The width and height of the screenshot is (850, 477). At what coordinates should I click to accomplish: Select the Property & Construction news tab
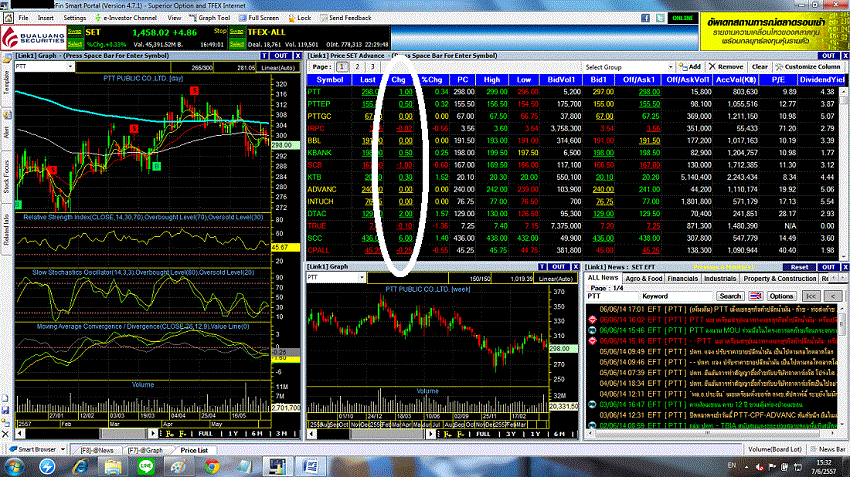coord(780,279)
